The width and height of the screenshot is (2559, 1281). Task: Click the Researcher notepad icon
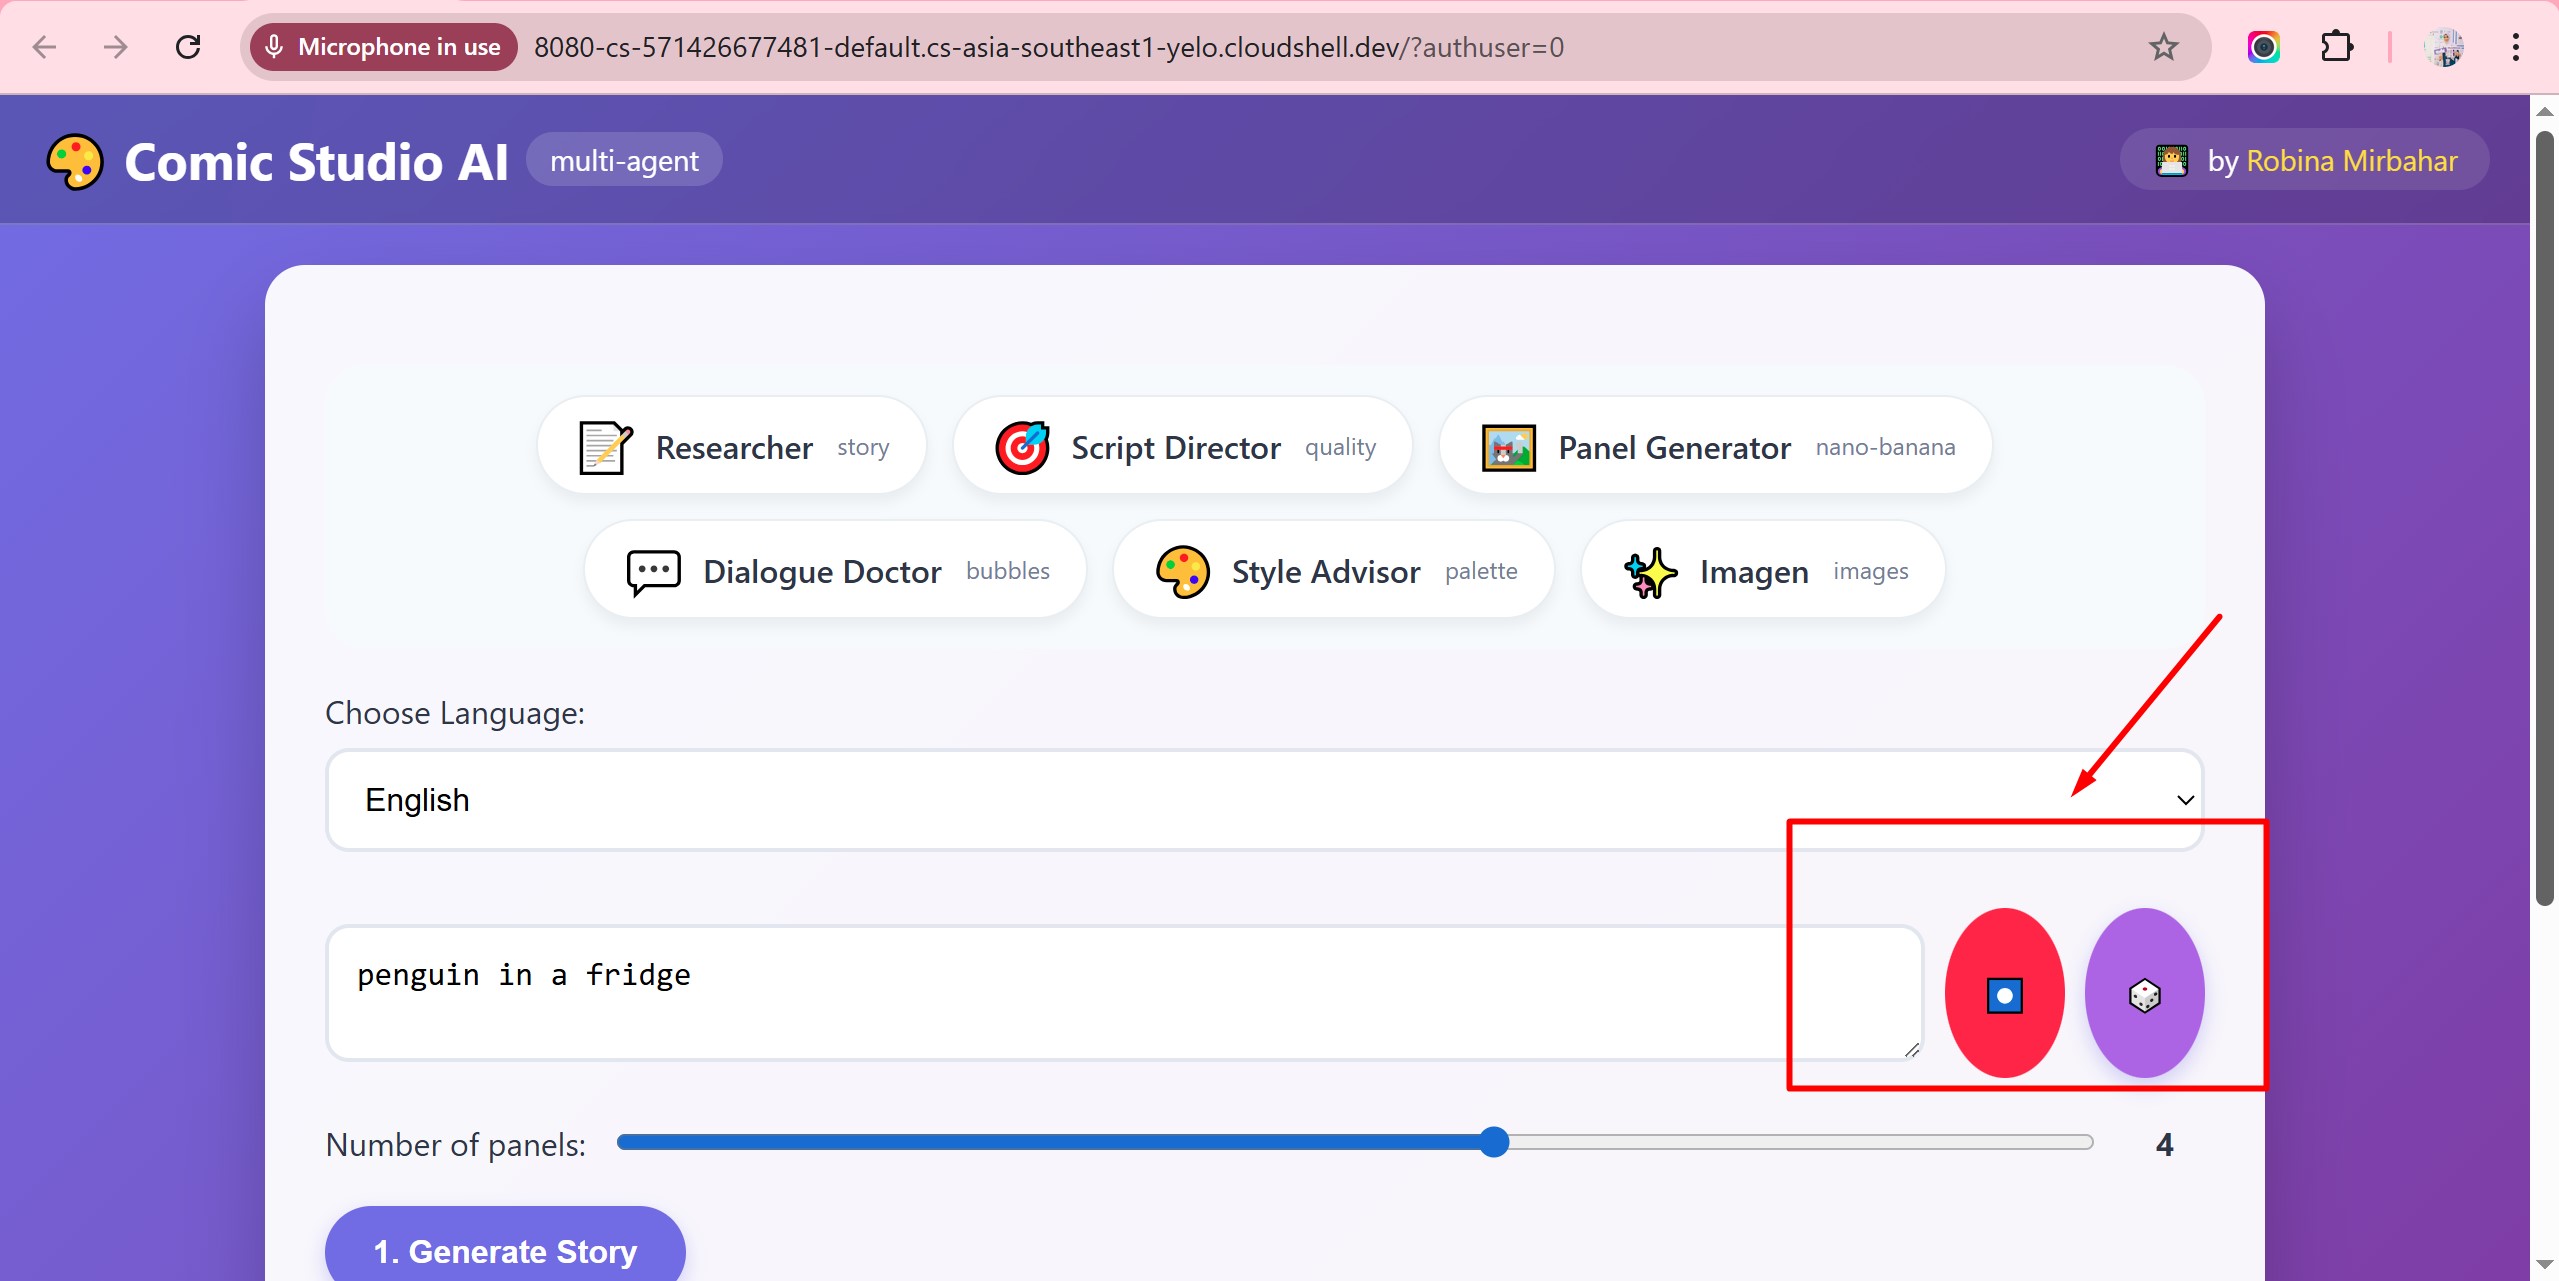tap(605, 447)
